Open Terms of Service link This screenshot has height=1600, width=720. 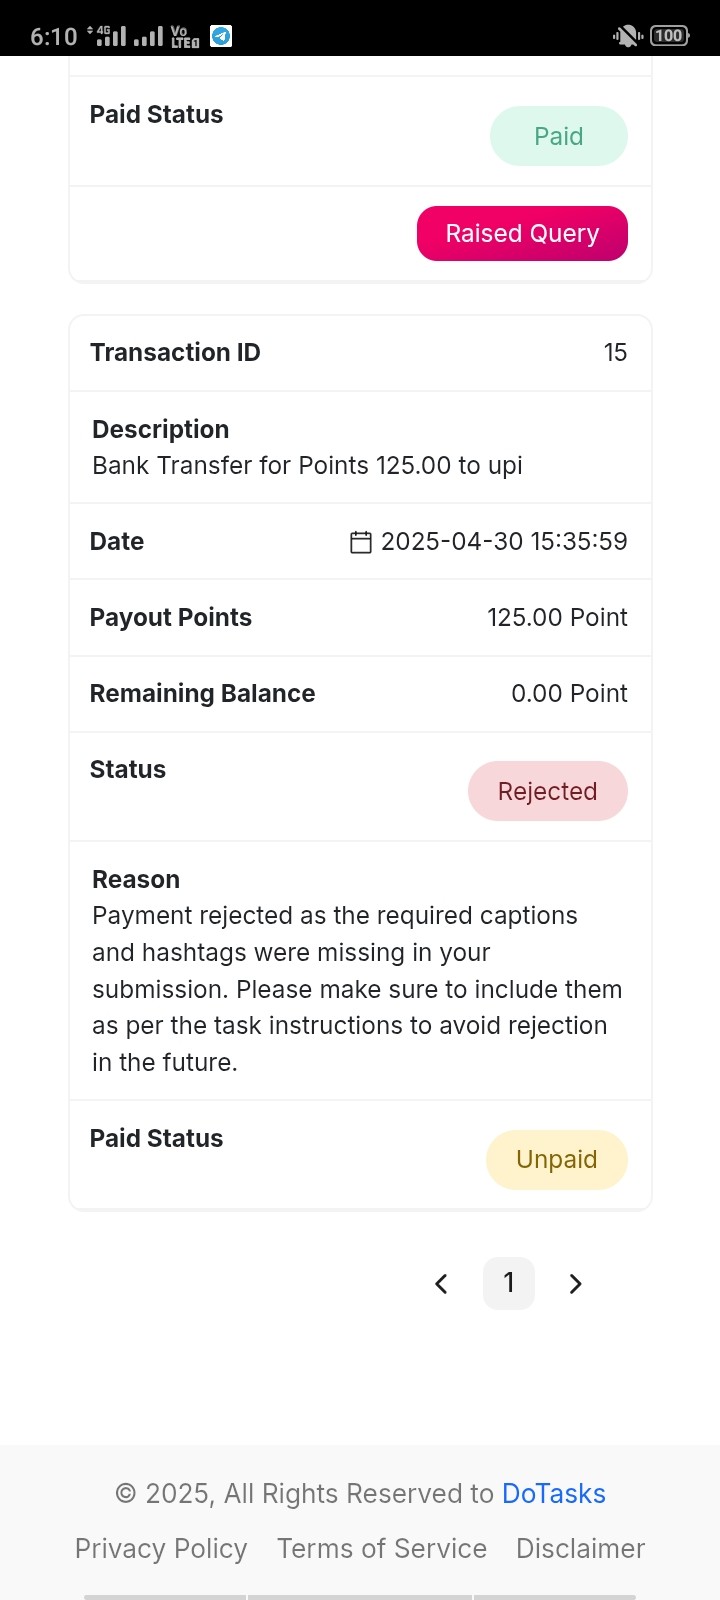(x=382, y=1548)
